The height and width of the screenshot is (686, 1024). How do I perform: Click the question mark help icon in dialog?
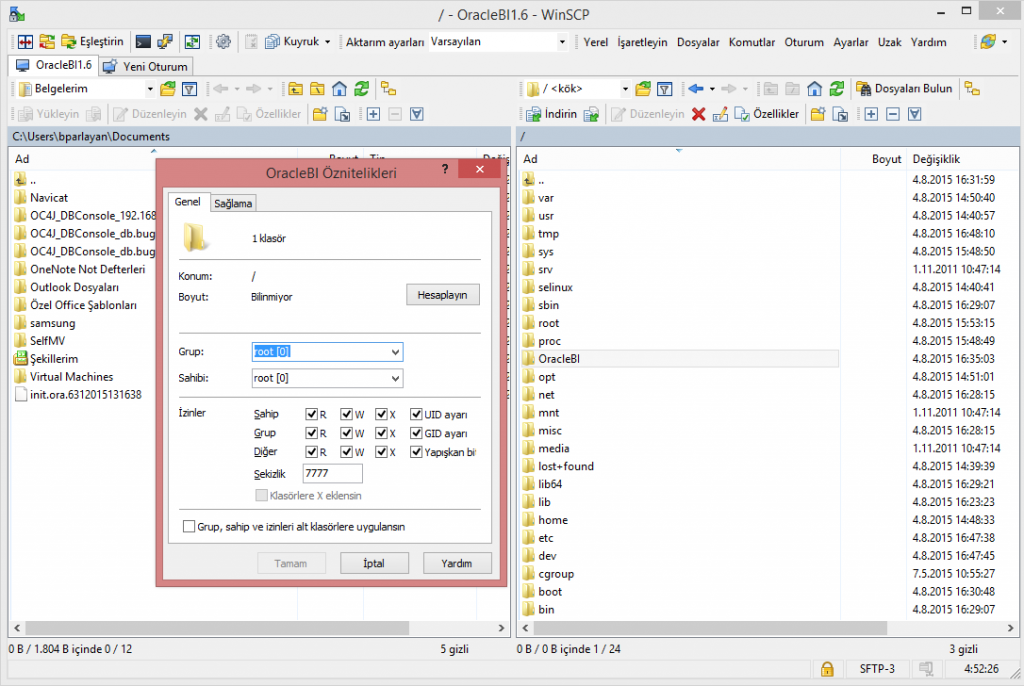tap(445, 169)
